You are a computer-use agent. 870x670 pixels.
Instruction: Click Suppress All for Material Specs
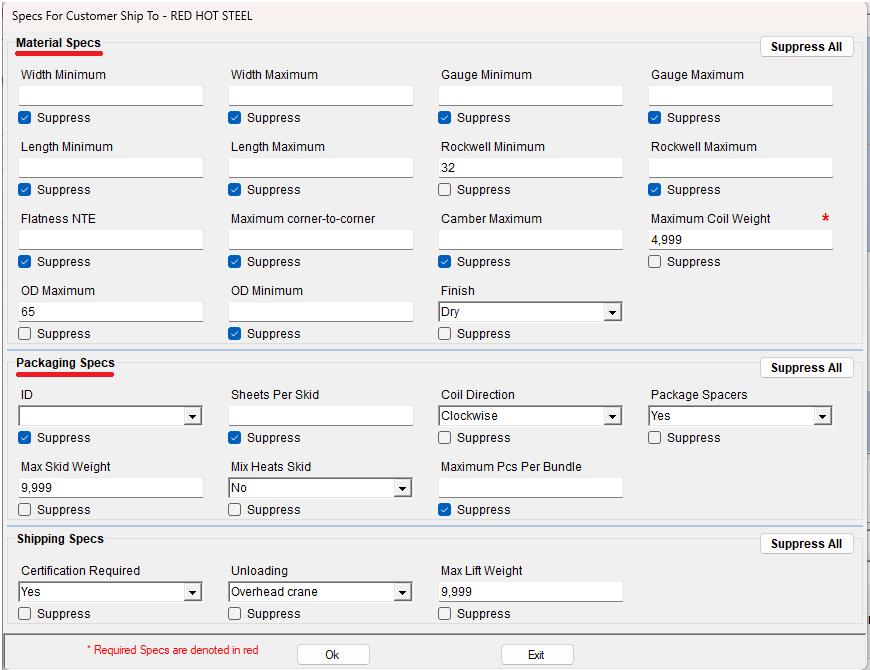coord(806,47)
